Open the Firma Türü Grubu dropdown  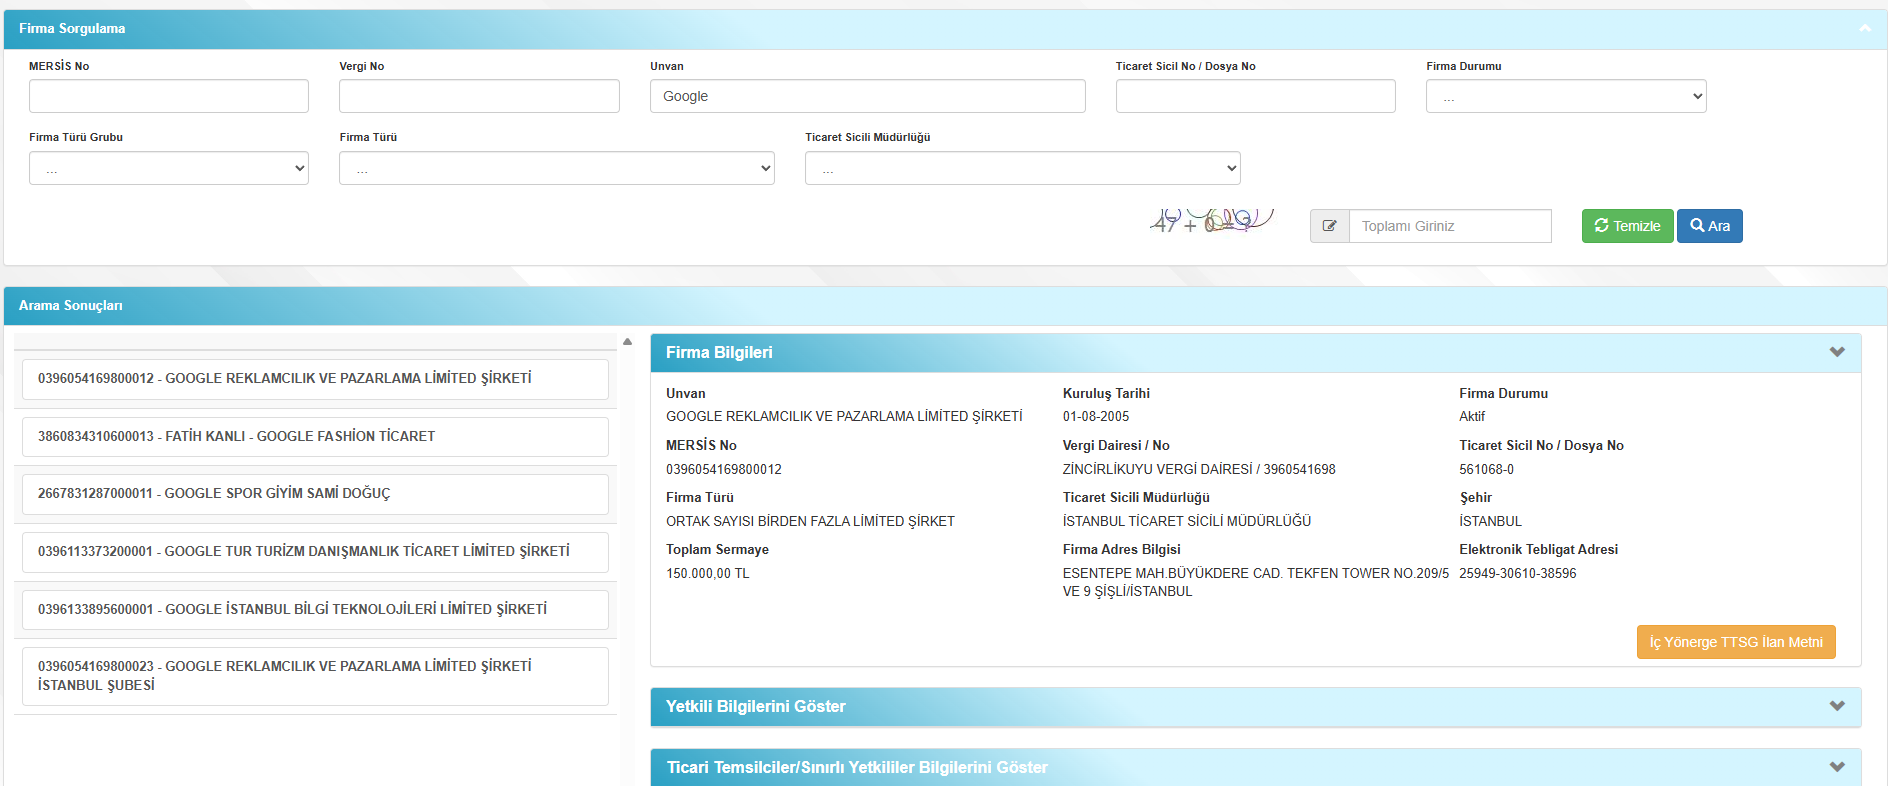coord(169,168)
